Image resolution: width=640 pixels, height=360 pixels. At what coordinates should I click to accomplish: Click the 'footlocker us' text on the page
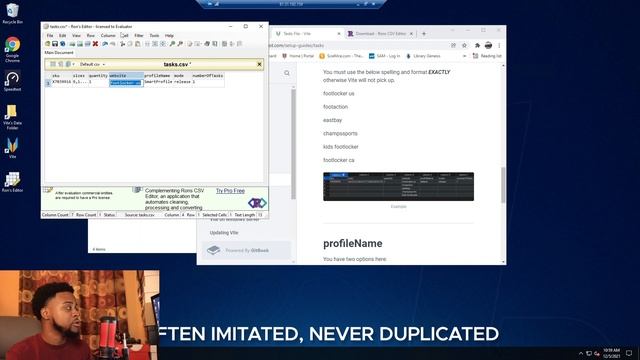pos(339,93)
